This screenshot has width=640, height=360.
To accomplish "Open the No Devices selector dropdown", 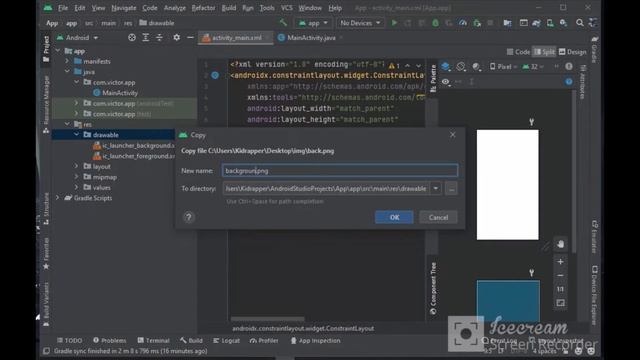I will [x=360, y=23].
